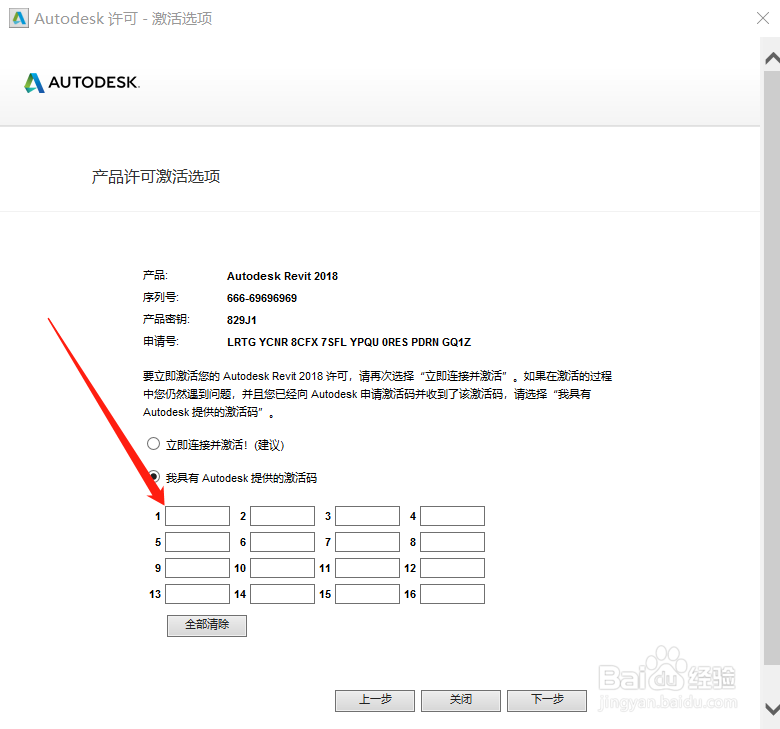Select 立即连接并激活 radio option

154,443
